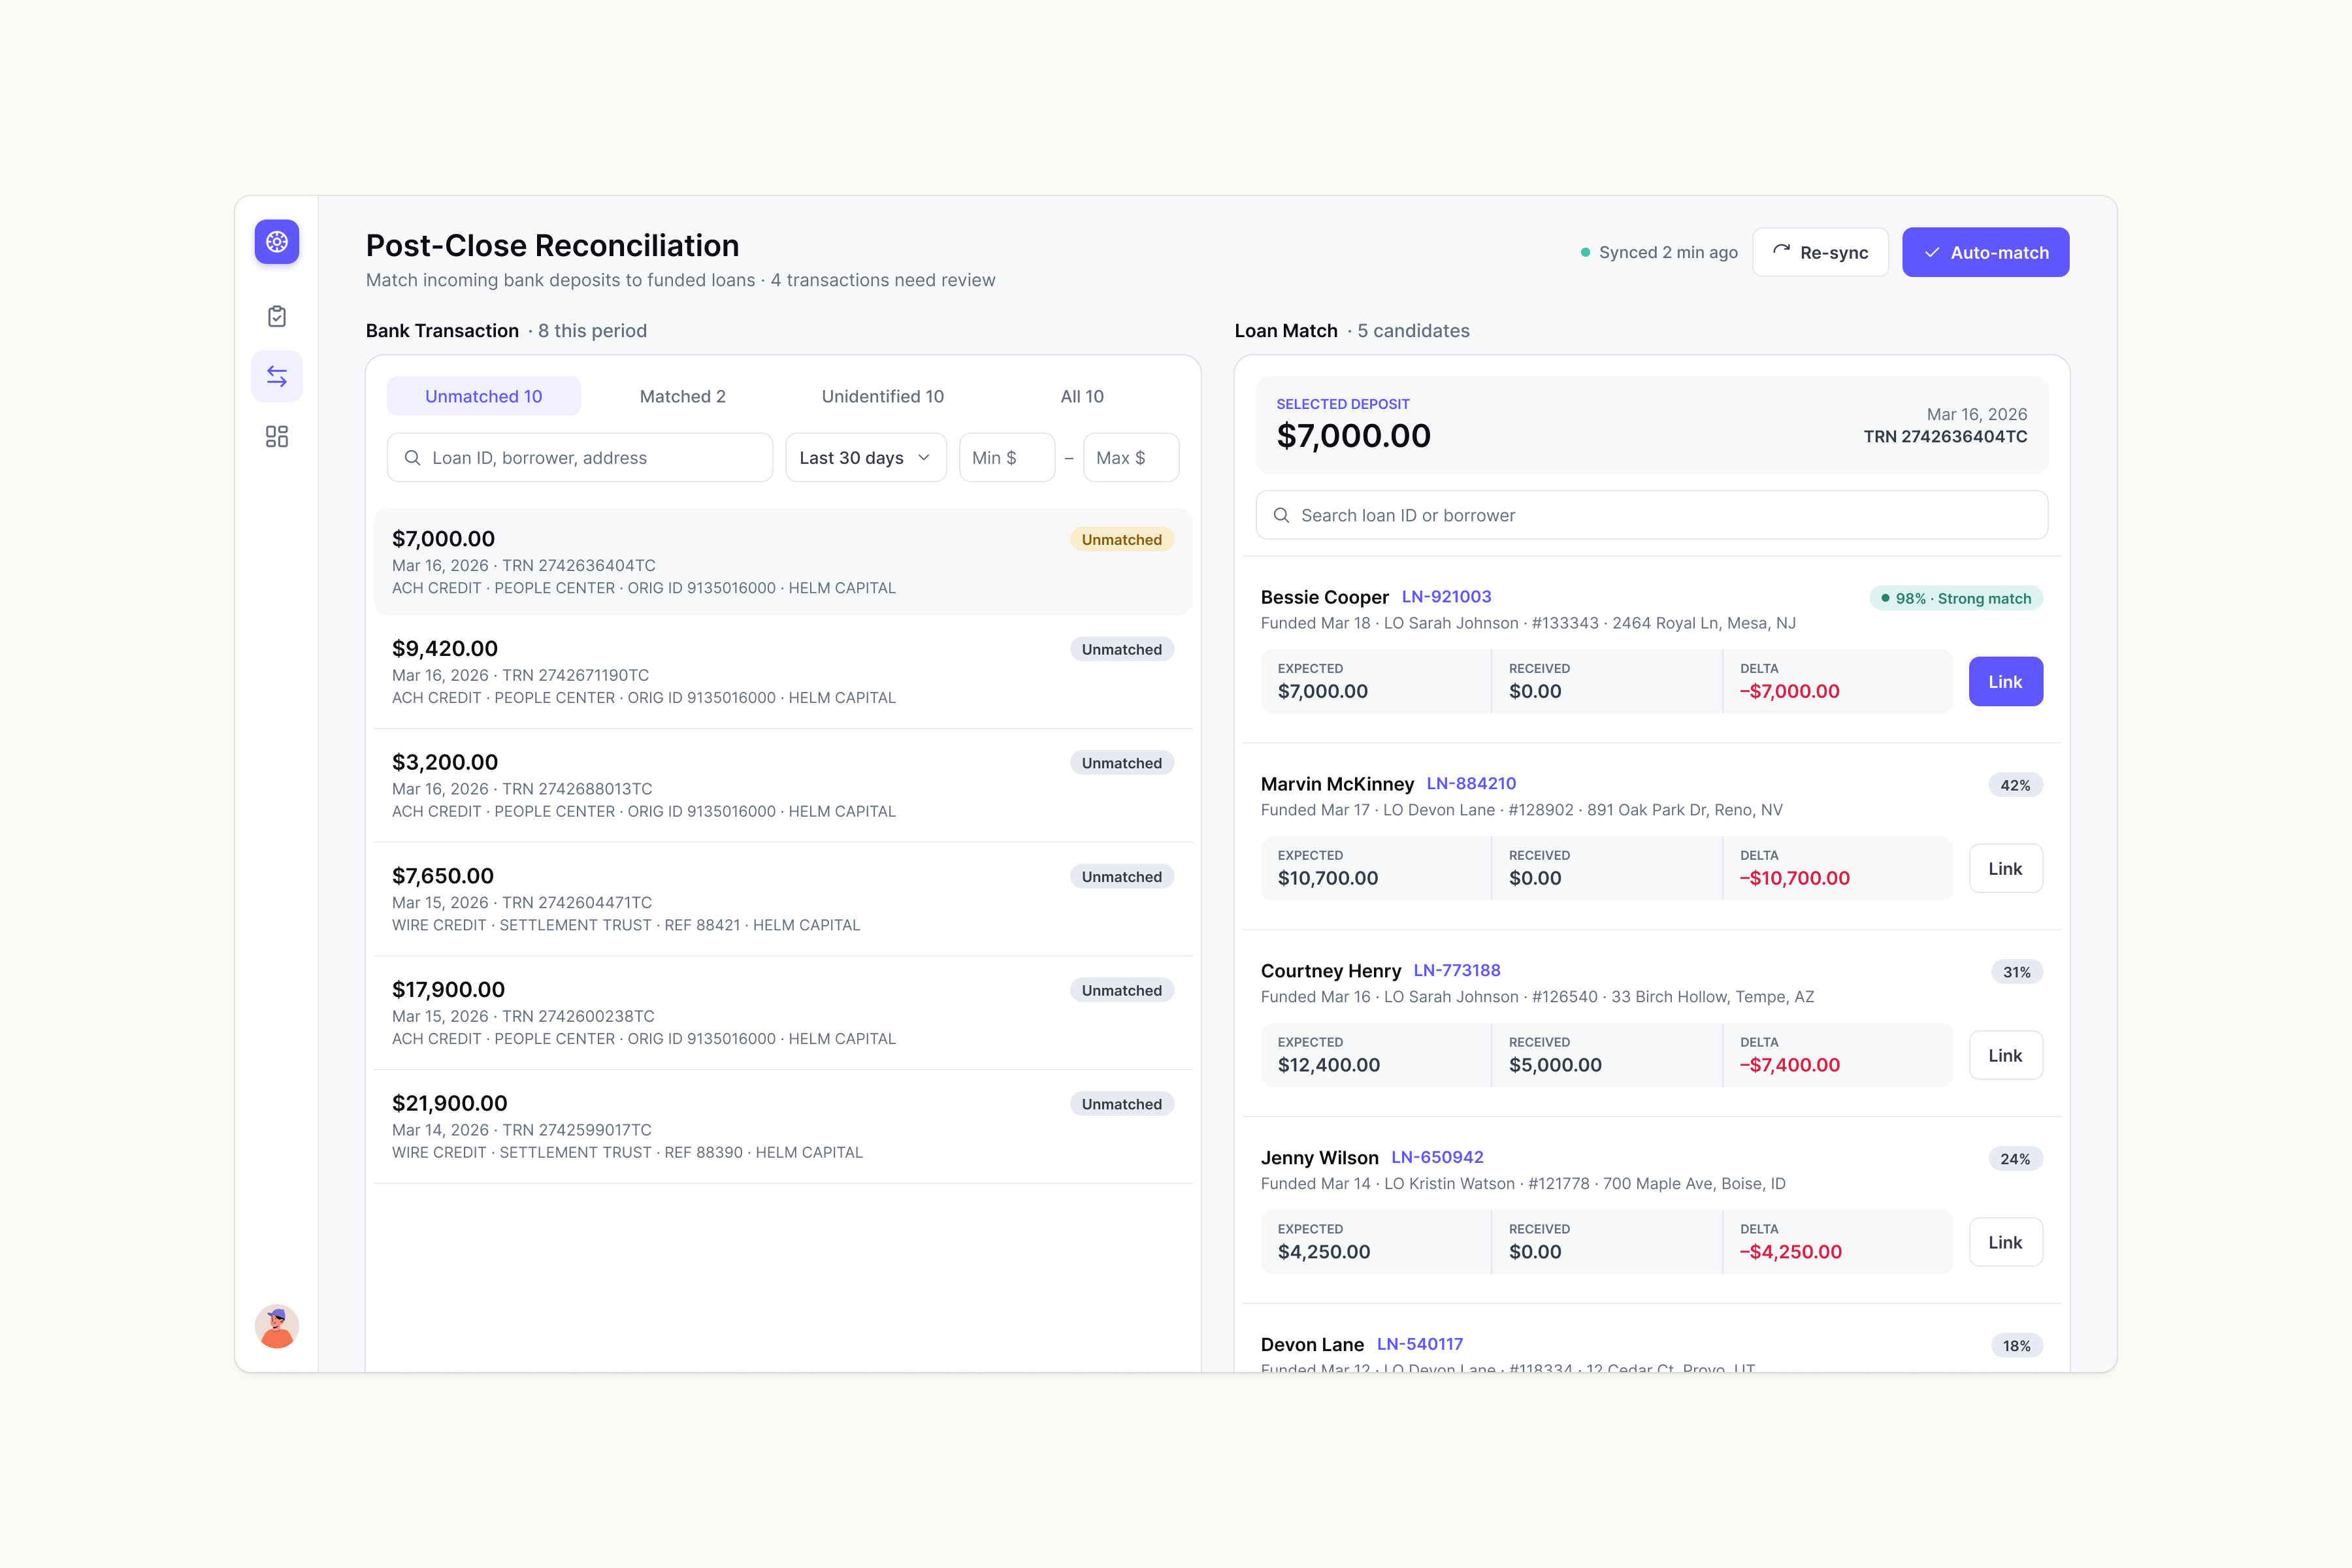
Task: Click Devon Lane borrower name
Action: (x=1312, y=1345)
